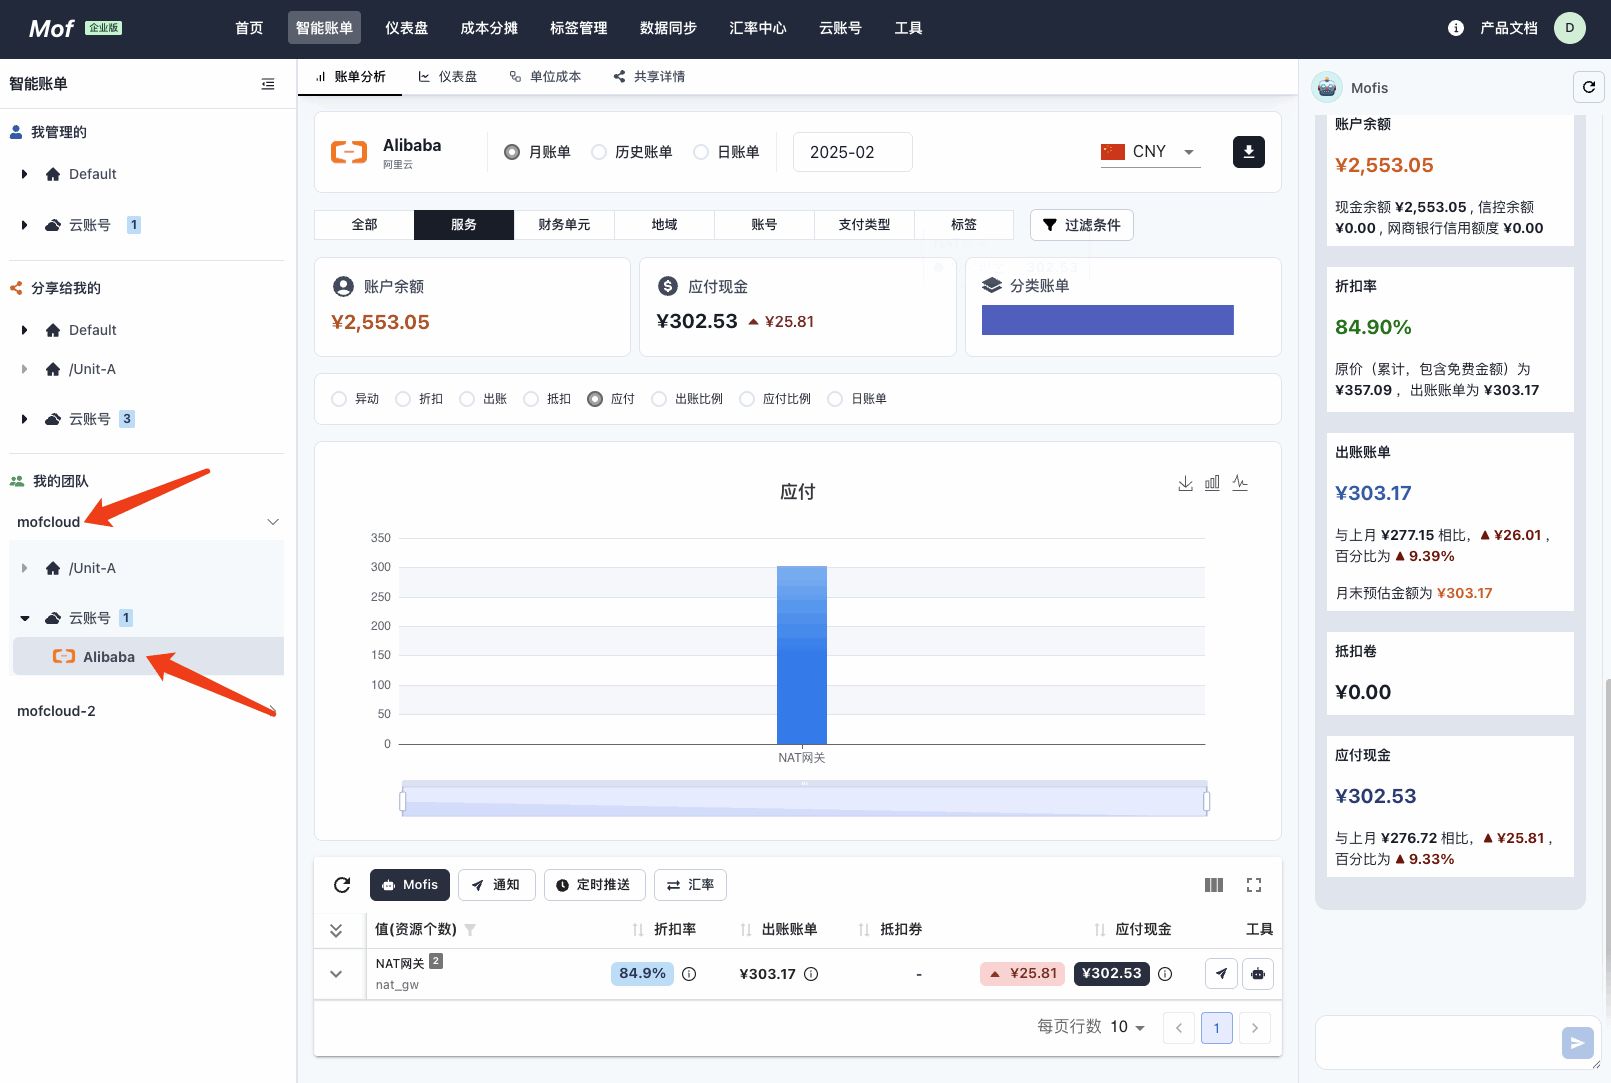
Task: Select 出账比例 chart metric radio
Action: pyautogui.click(x=659, y=399)
